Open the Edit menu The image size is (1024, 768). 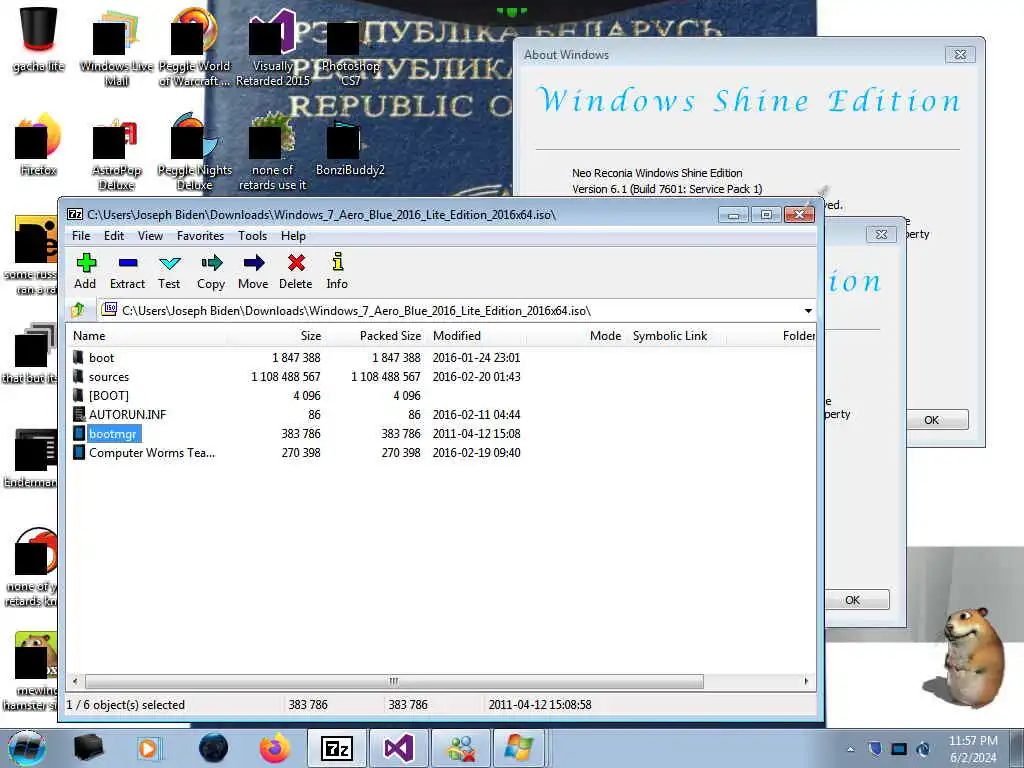click(114, 236)
